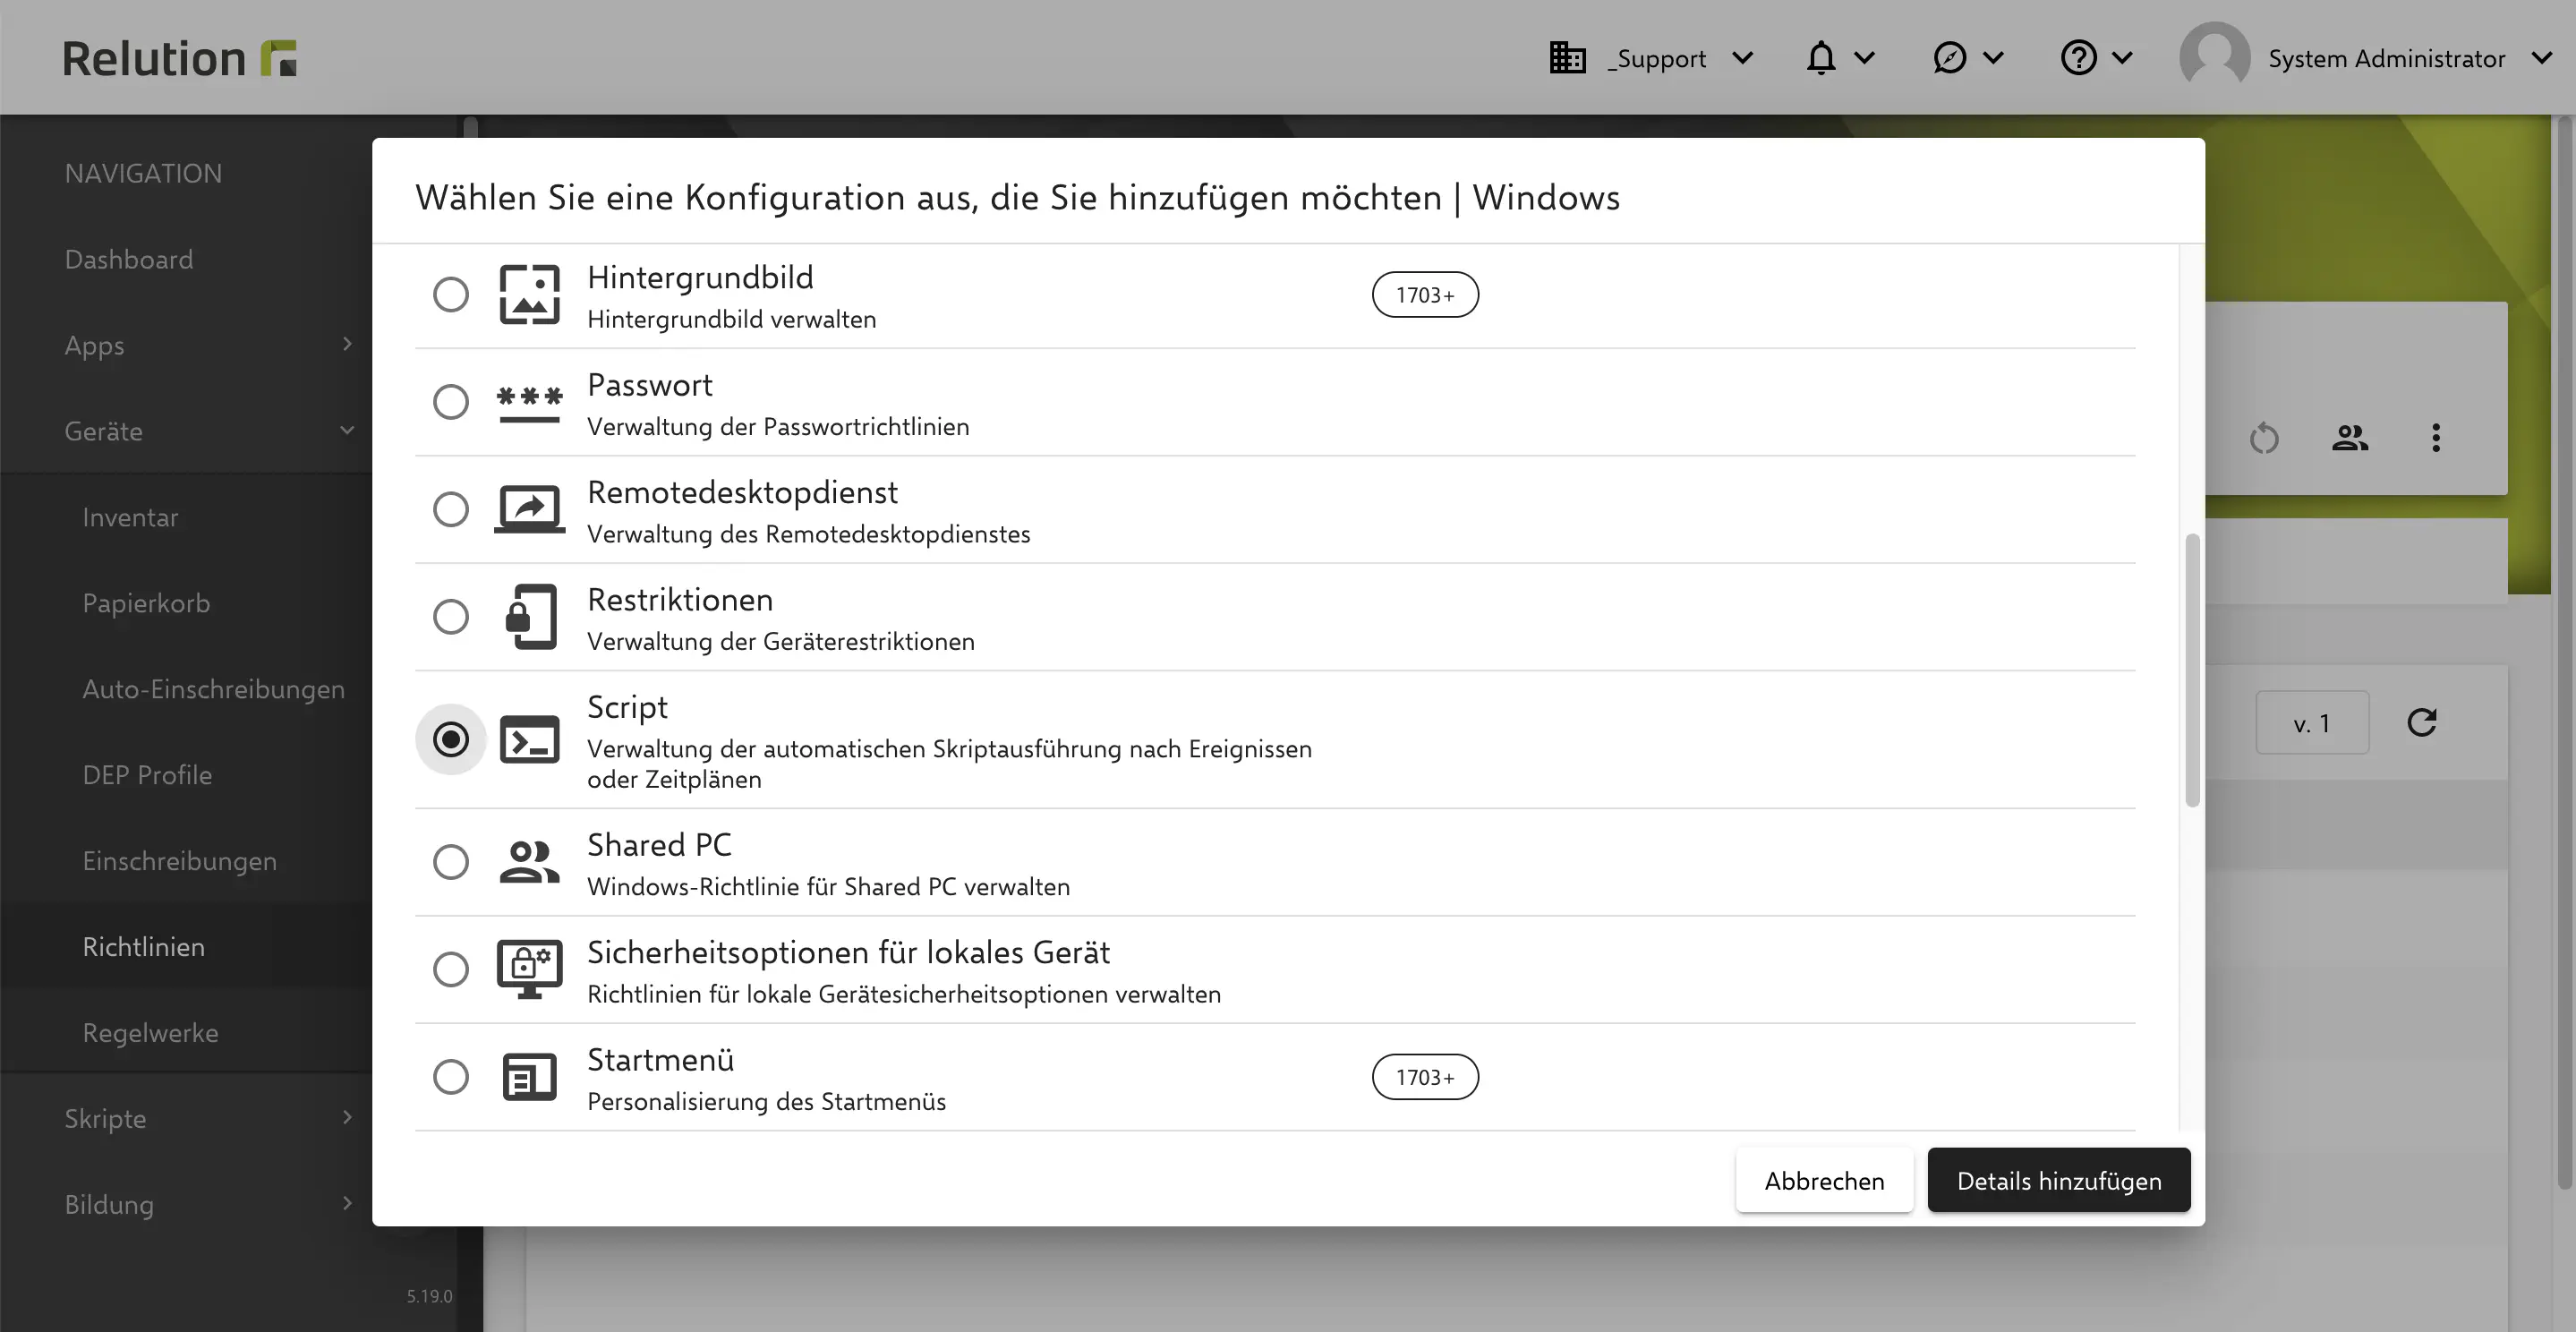The height and width of the screenshot is (1332, 2576).
Task: Click the revert history icon
Action: [2264, 438]
